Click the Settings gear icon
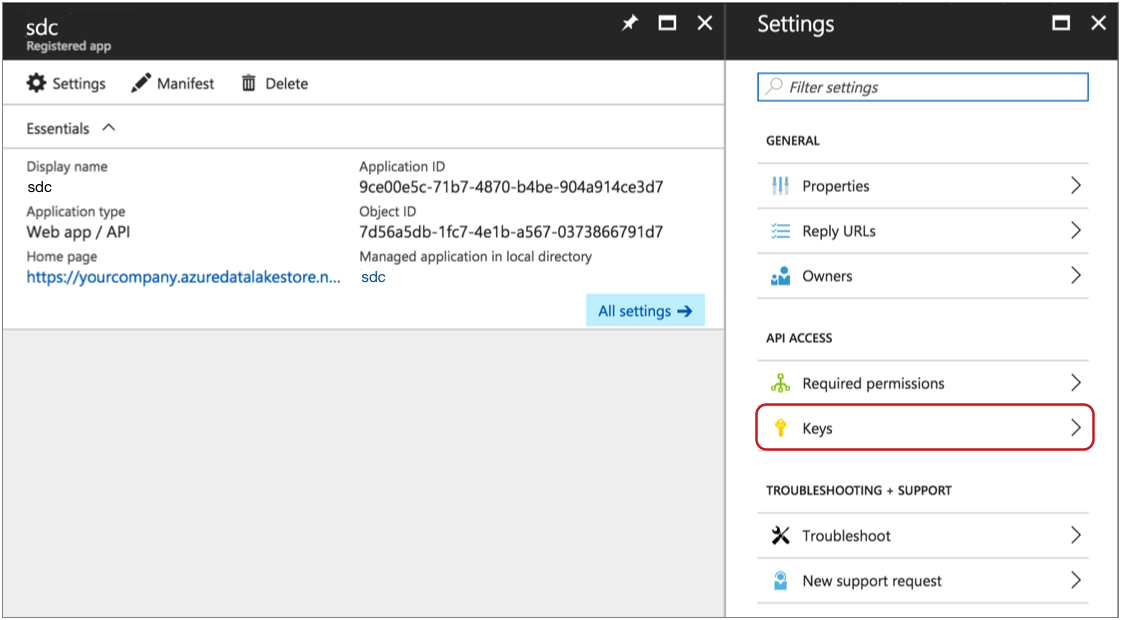Image resolution: width=1121 pixels, height=620 pixels. [x=36, y=83]
